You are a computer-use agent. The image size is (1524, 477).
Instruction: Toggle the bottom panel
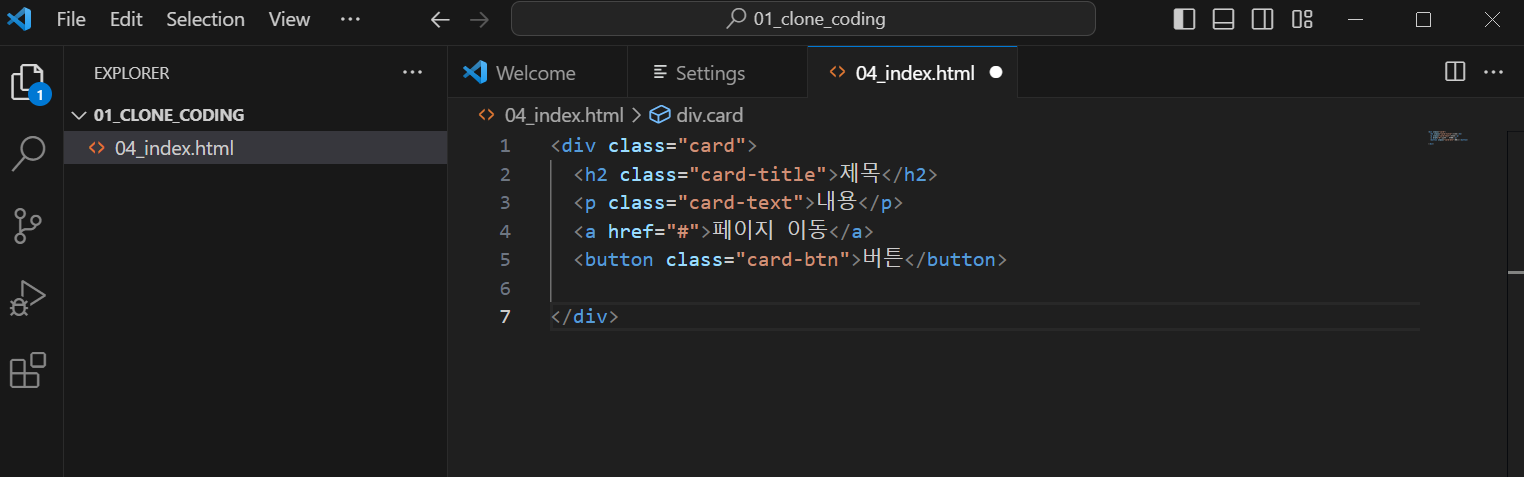click(x=1223, y=19)
